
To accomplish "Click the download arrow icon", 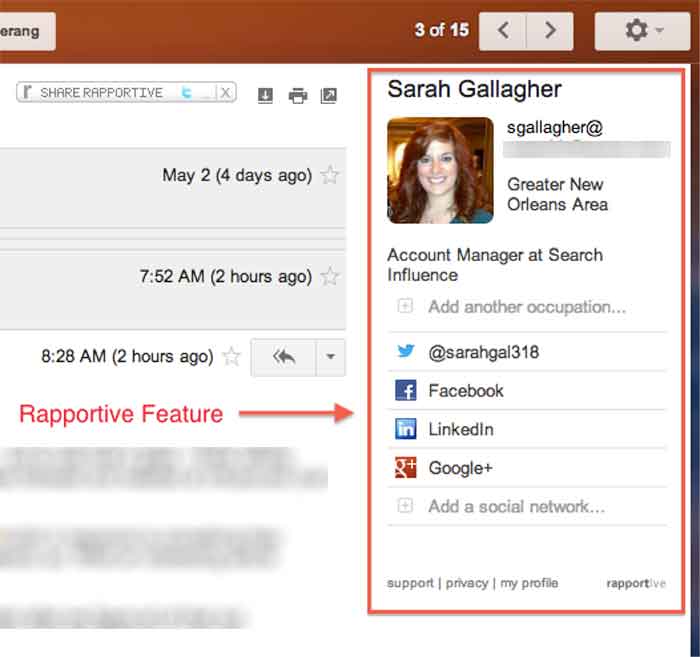I will click(x=265, y=96).
